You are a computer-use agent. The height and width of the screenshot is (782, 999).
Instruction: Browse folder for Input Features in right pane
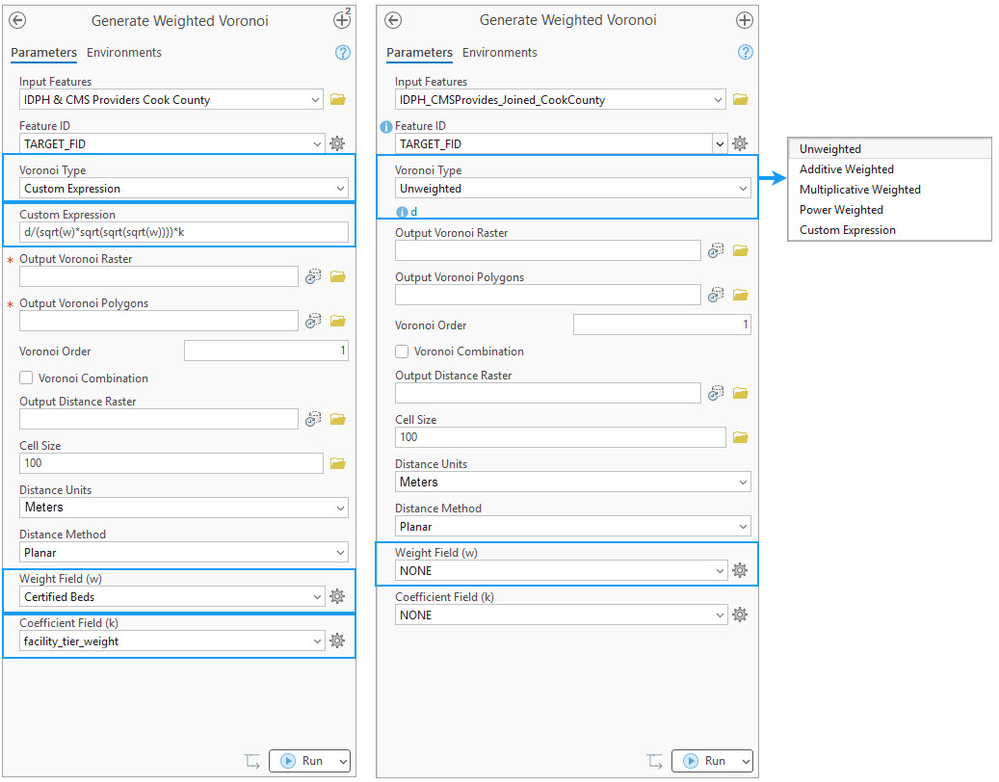(740, 99)
